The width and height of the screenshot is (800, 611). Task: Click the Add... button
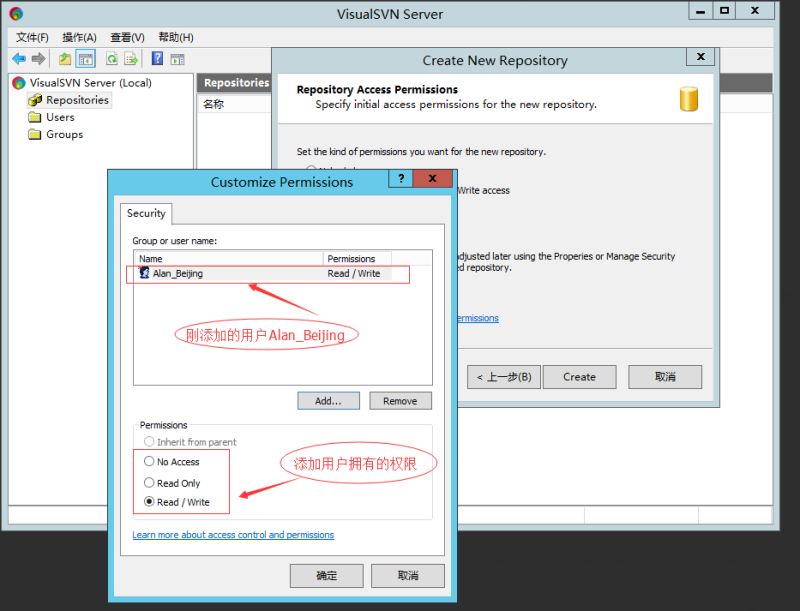pos(329,401)
